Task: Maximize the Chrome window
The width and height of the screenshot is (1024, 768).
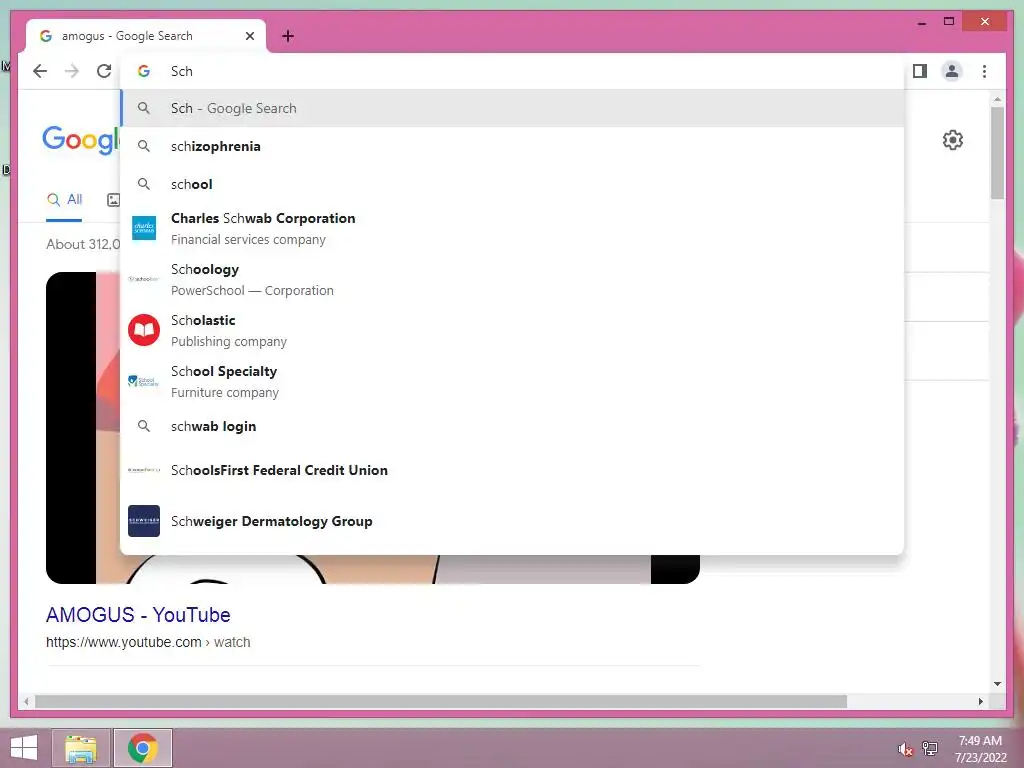Action: point(949,22)
